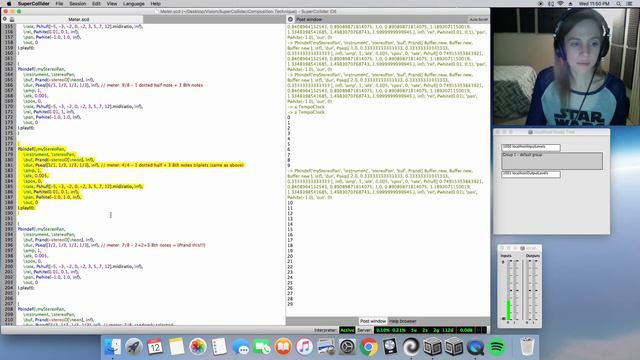Open Trash in dock
Image resolution: width=640 pixels, height=360 pixels.
(x=527, y=347)
